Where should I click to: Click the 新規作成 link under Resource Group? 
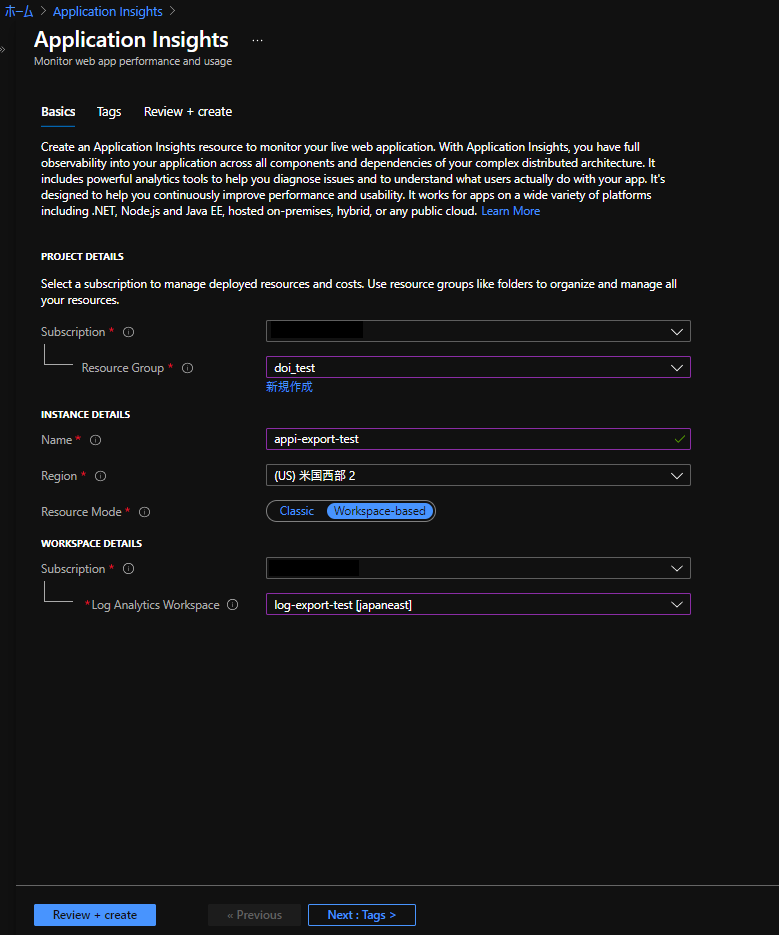(289, 387)
